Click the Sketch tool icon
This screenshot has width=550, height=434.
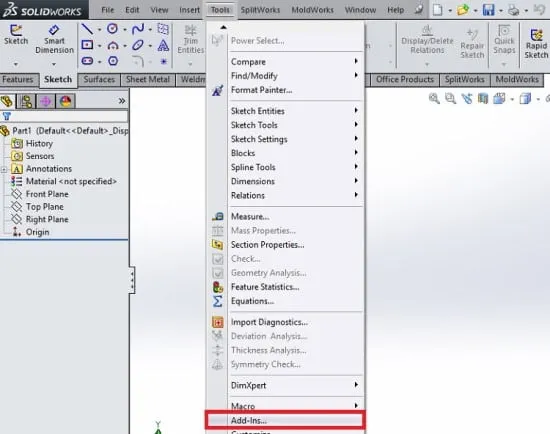16,34
